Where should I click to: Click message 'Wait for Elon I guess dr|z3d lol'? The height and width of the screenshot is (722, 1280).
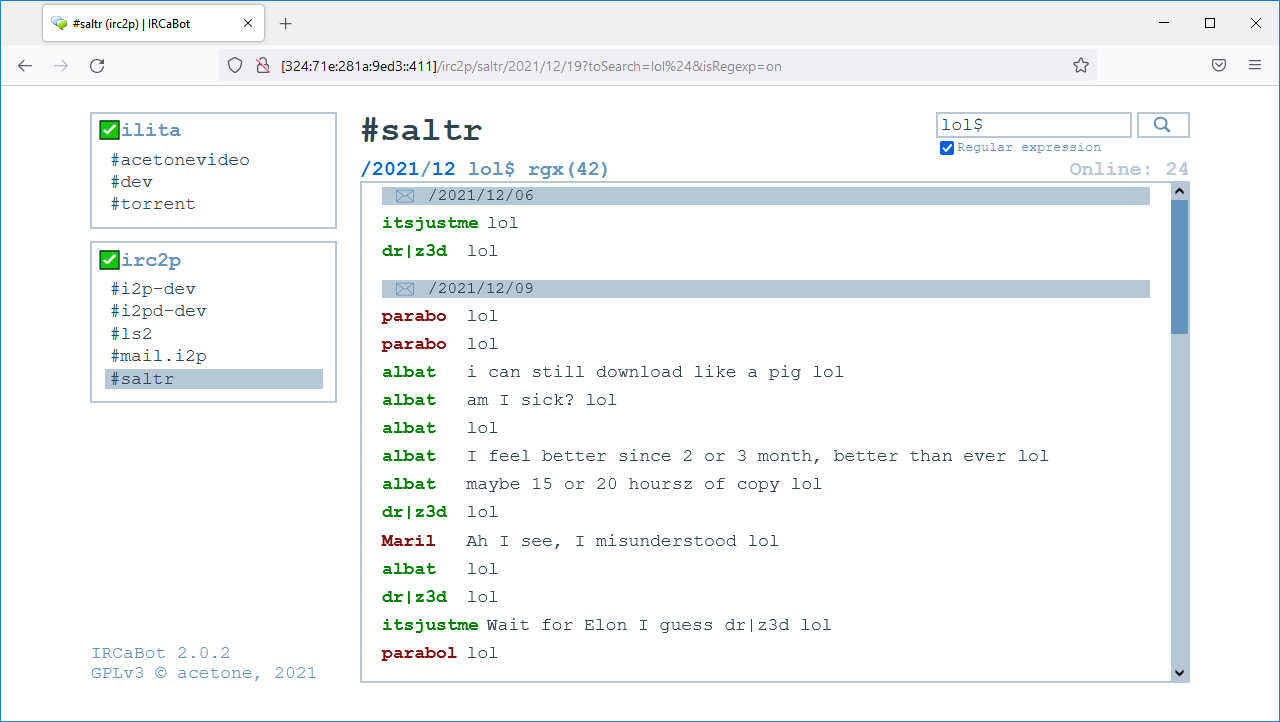tap(659, 625)
